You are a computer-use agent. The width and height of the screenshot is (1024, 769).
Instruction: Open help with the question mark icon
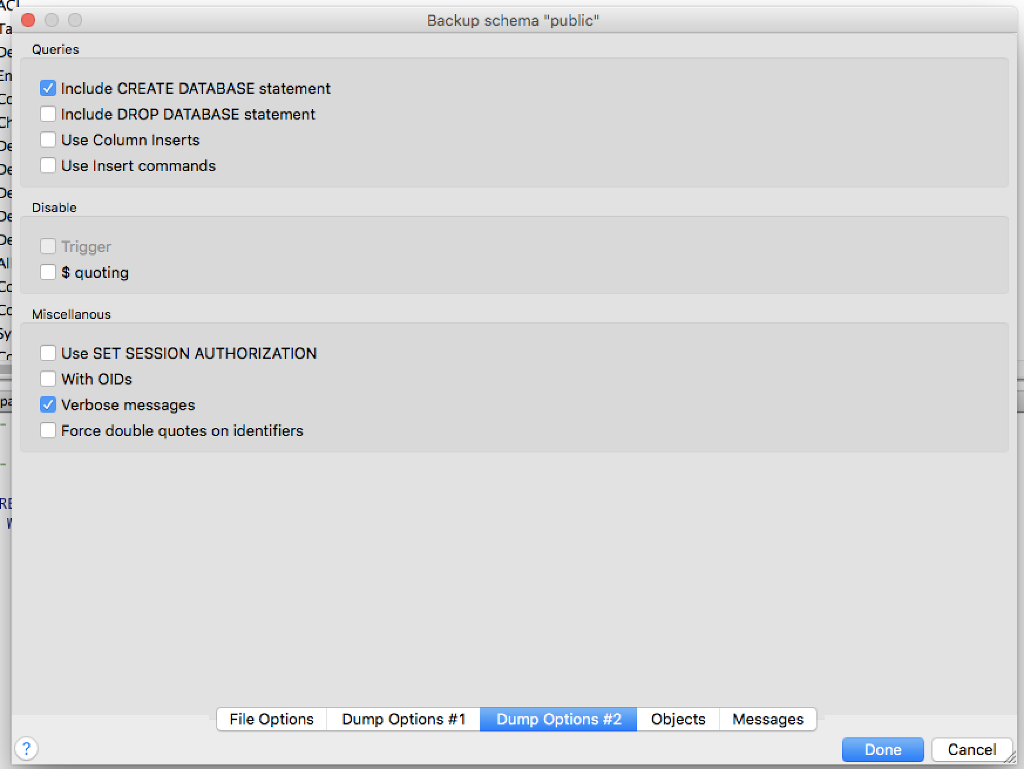pyautogui.click(x=26, y=749)
